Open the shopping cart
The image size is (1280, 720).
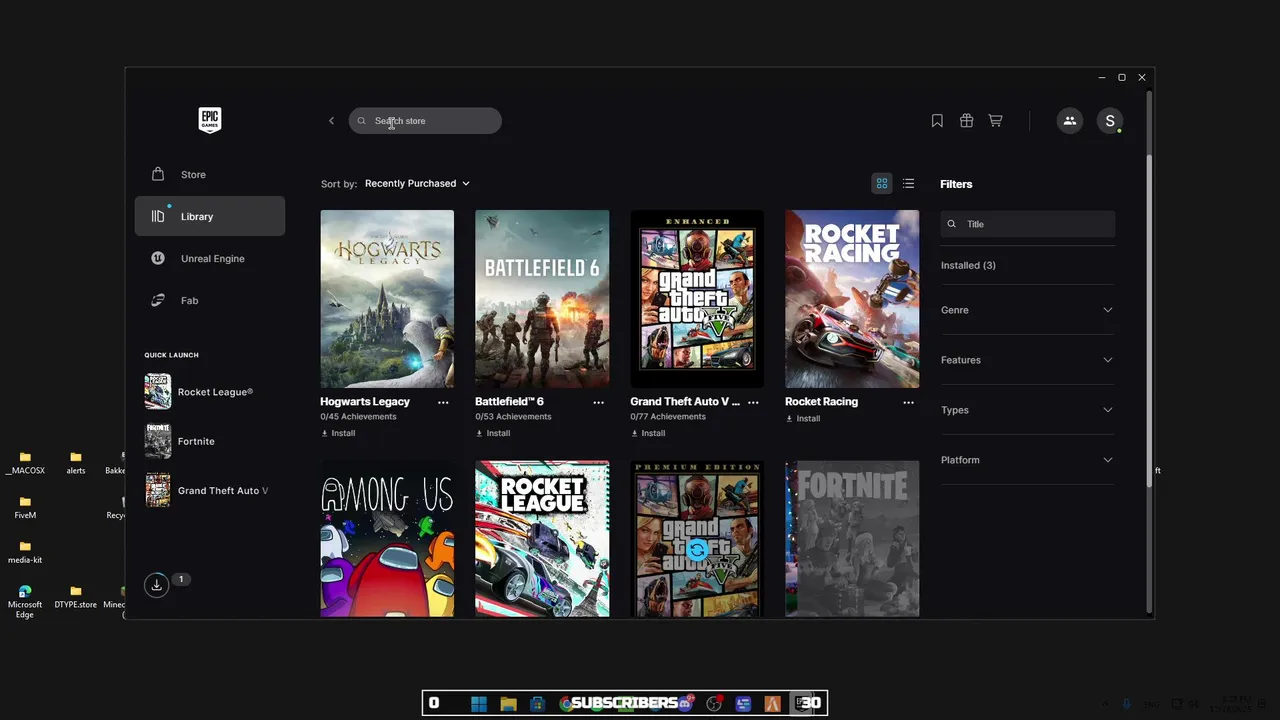click(995, 121)
